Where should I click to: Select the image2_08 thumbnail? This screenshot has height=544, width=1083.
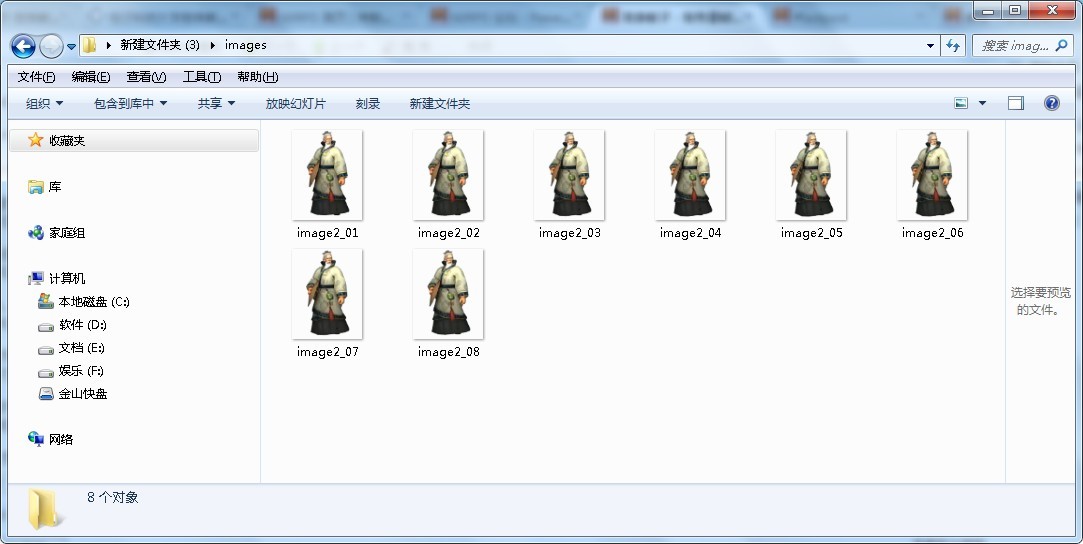pyautogui.click(x=448, y=294)
